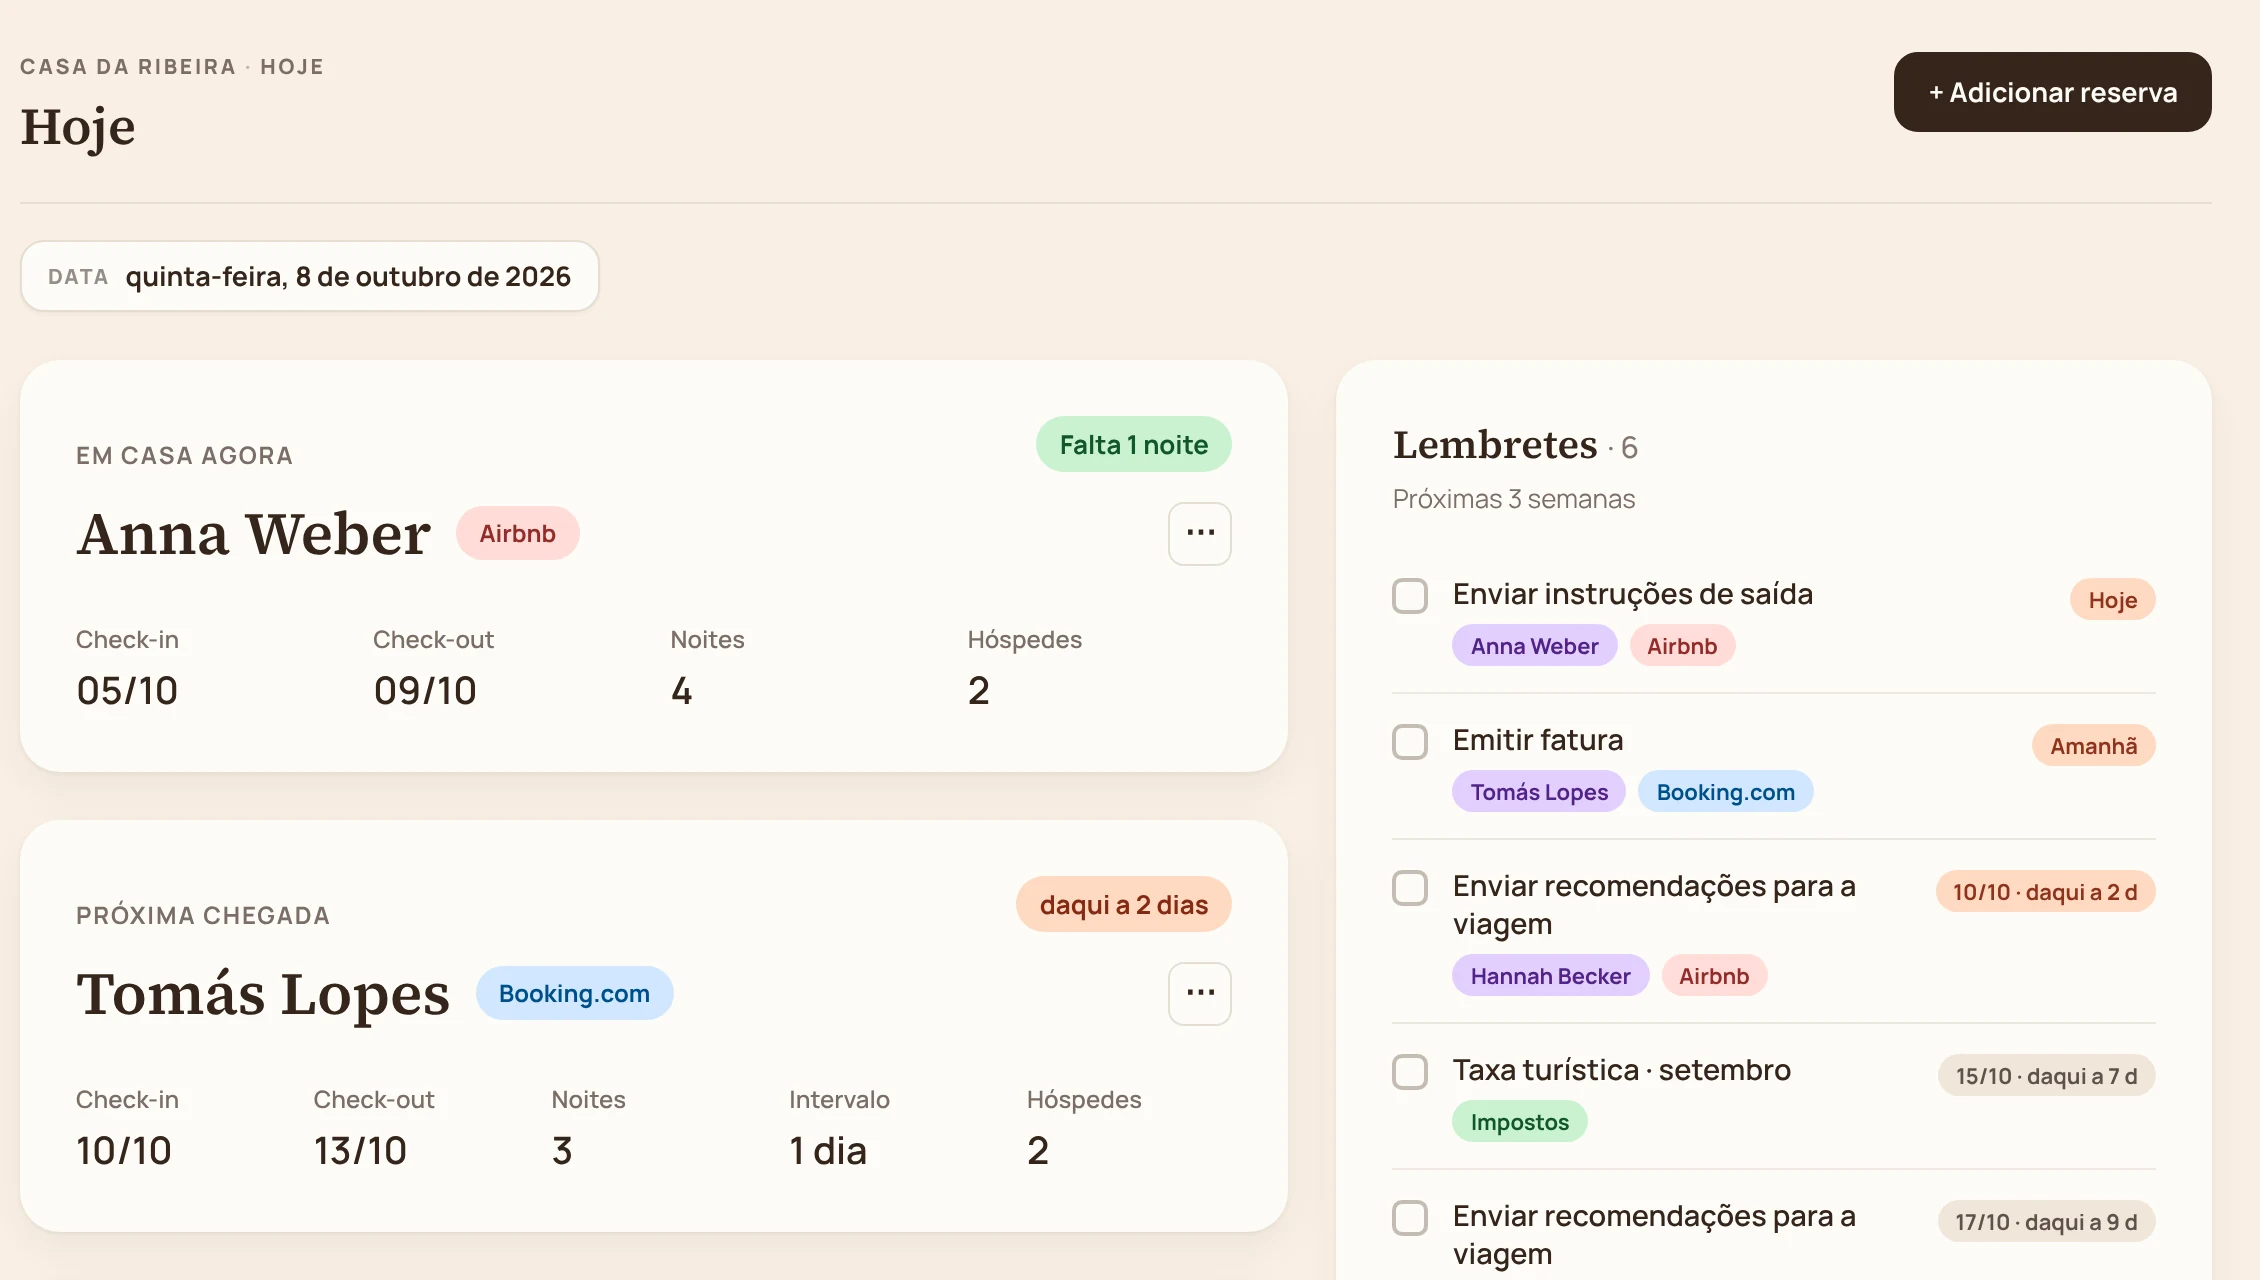Viewport: 2260px width, 1280px height.
Task: Open the more-options menu on Anna Weber's card
Action: click(x=1199, y=533)
